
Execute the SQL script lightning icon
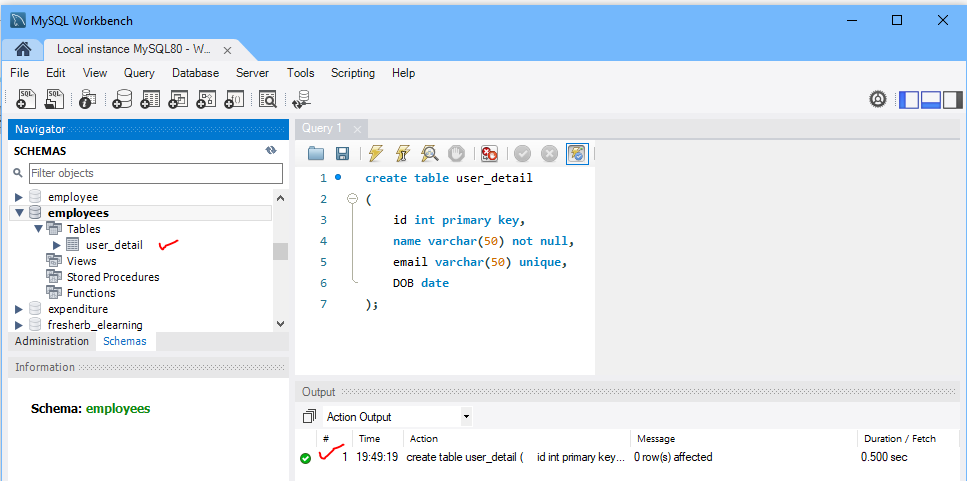[376, 153]
